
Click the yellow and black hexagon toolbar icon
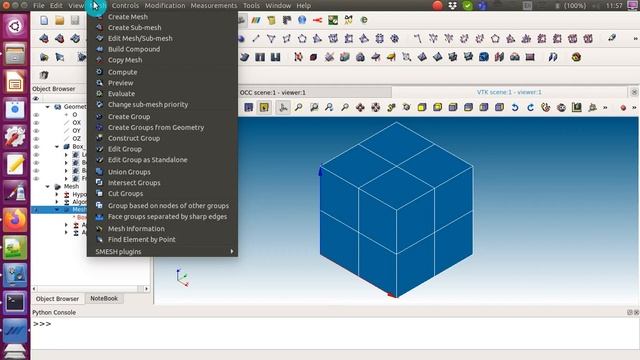(576, 57)
